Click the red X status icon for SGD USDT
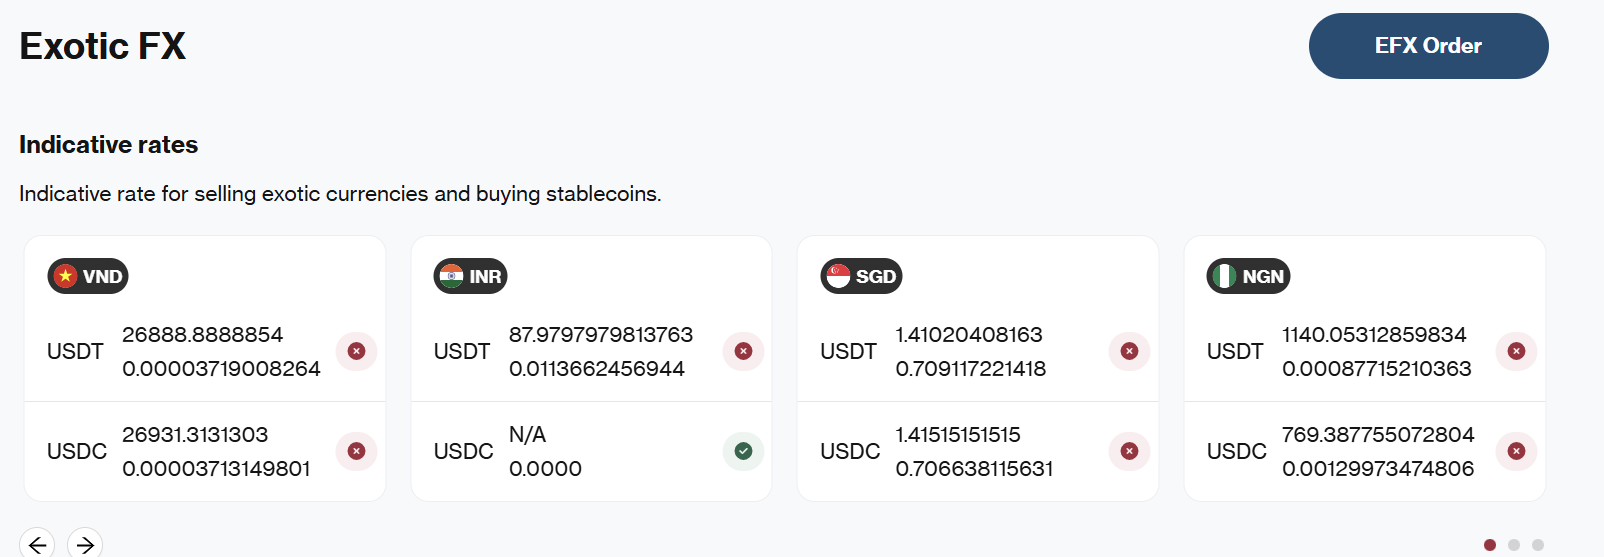Image resolution: width=1604 pixels, height=557 pixels. pos(1129,351)
